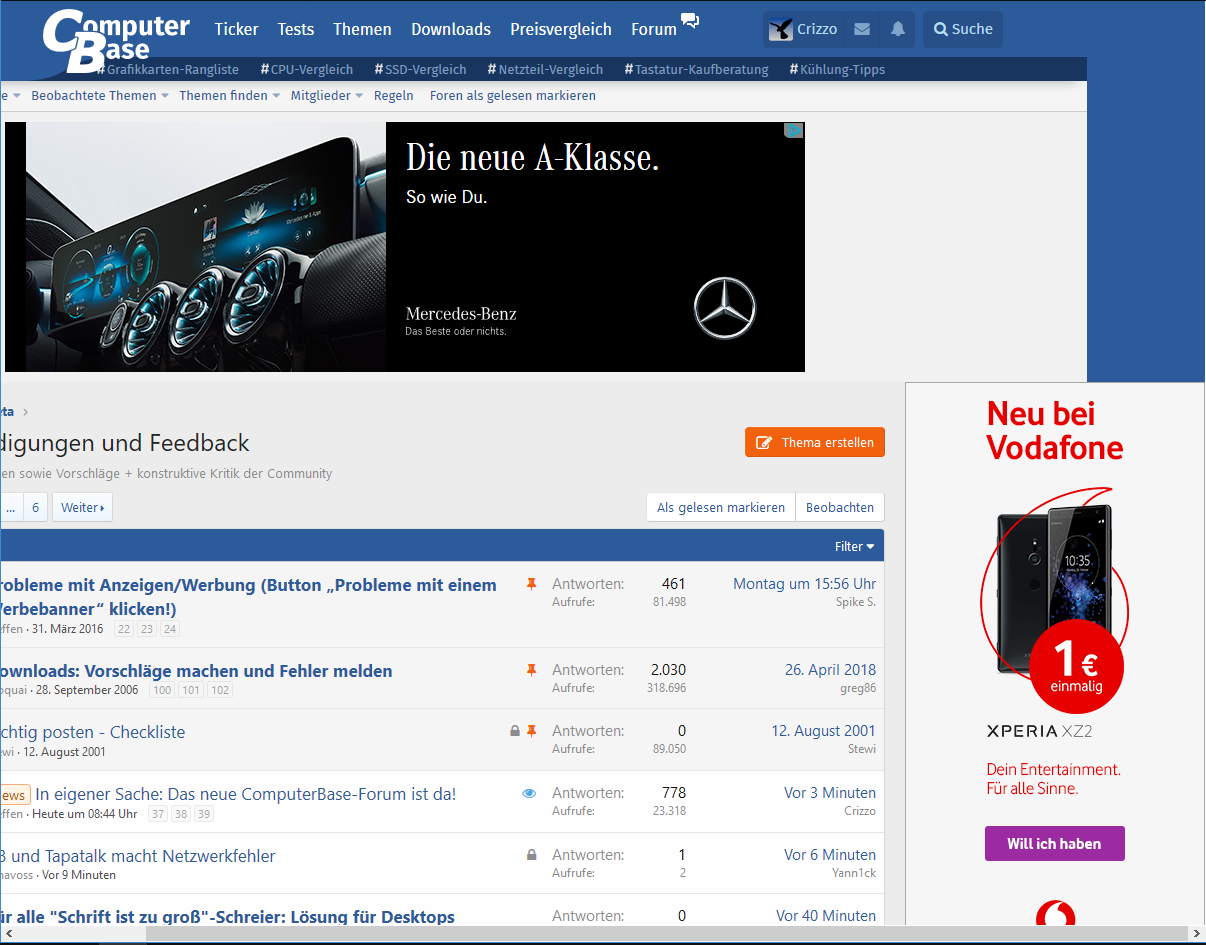This screenshot has height=945, width=1206.
Task: Click Foren als gelesen markieren link
Action: 513,96
